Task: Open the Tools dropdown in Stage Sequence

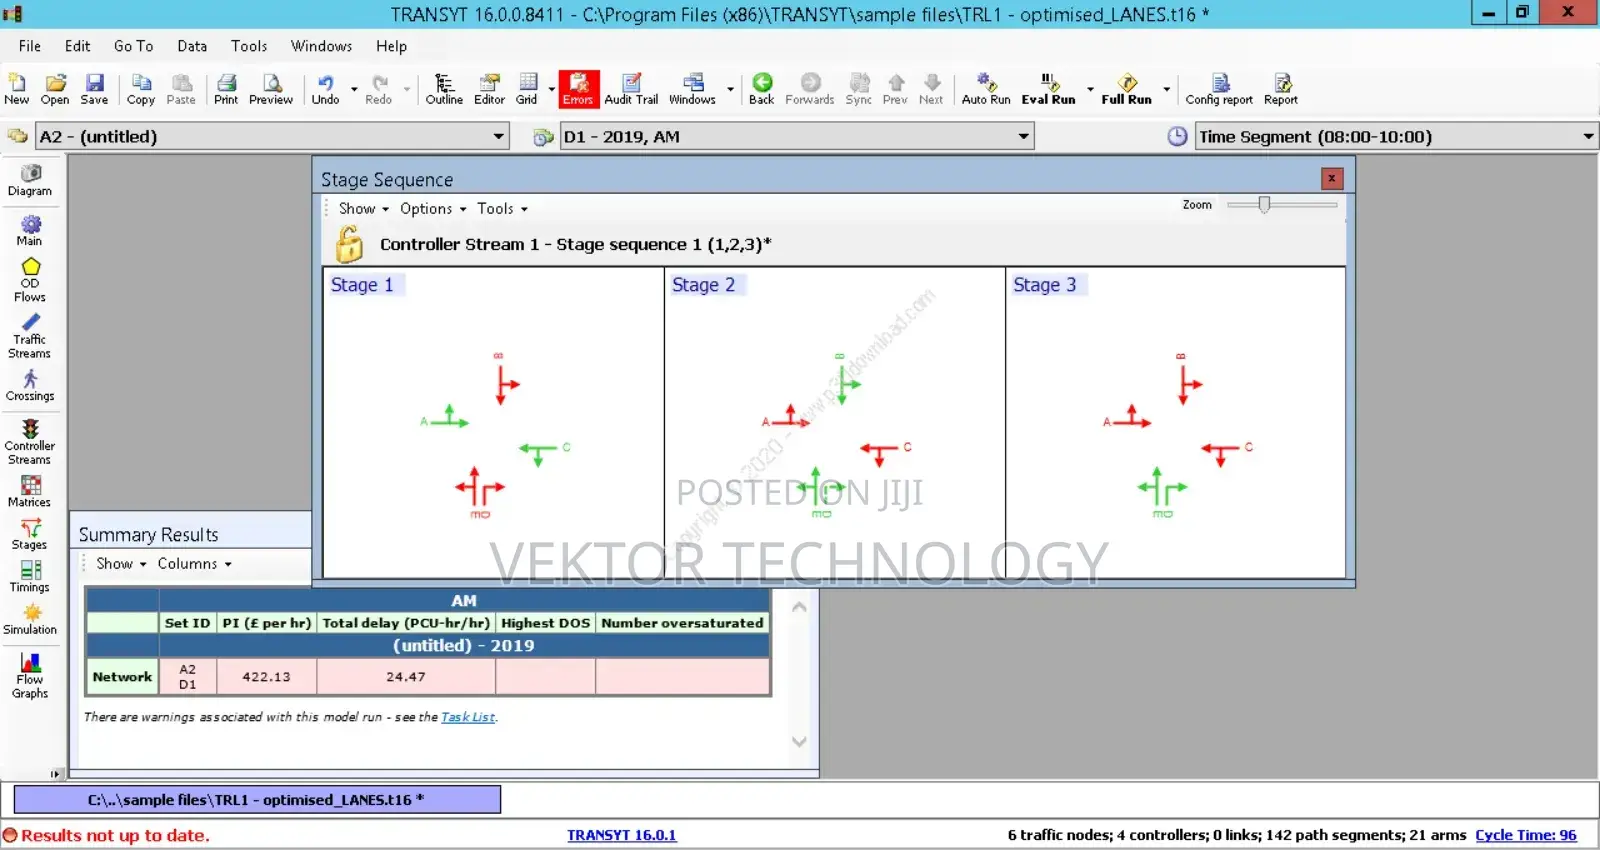Action: tap(502, 209)
